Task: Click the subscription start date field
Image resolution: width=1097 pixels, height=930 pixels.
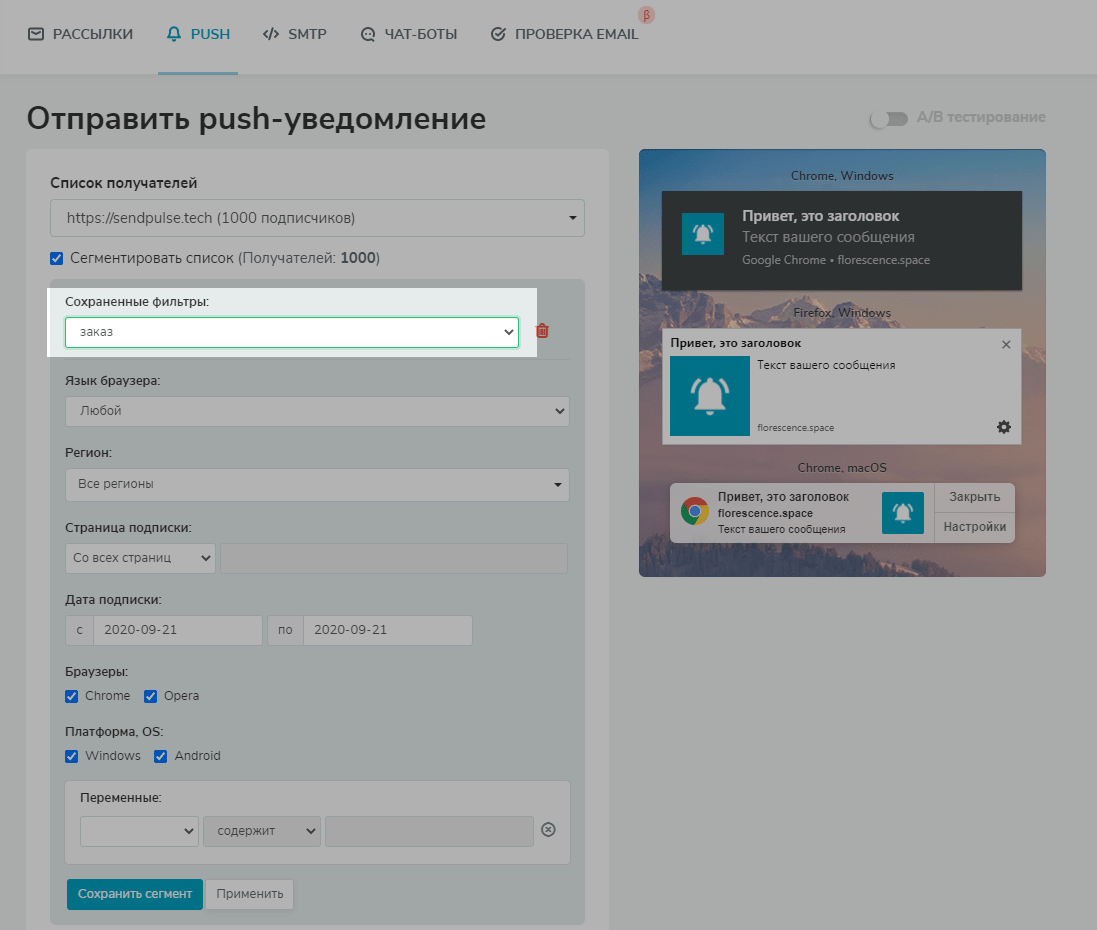Action: point(178,630)
